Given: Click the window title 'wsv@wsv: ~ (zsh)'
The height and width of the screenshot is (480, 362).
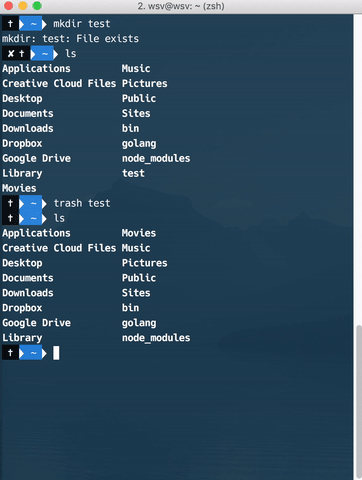Looking at the screenshot, I should (186, 6).
